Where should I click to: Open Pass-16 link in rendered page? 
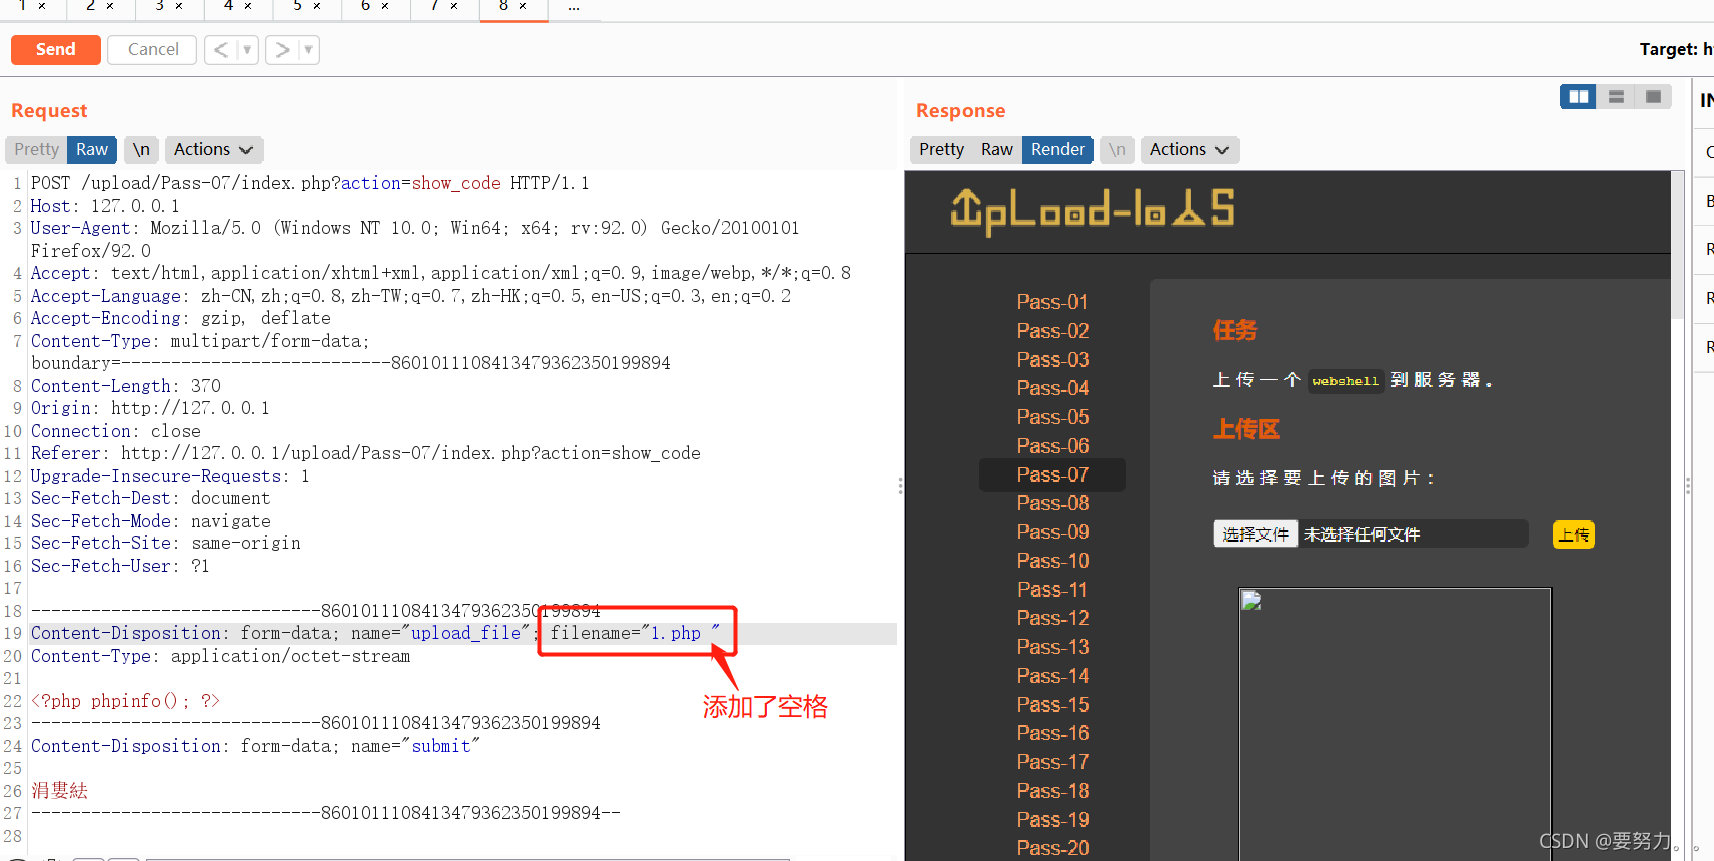(1052, 733)
